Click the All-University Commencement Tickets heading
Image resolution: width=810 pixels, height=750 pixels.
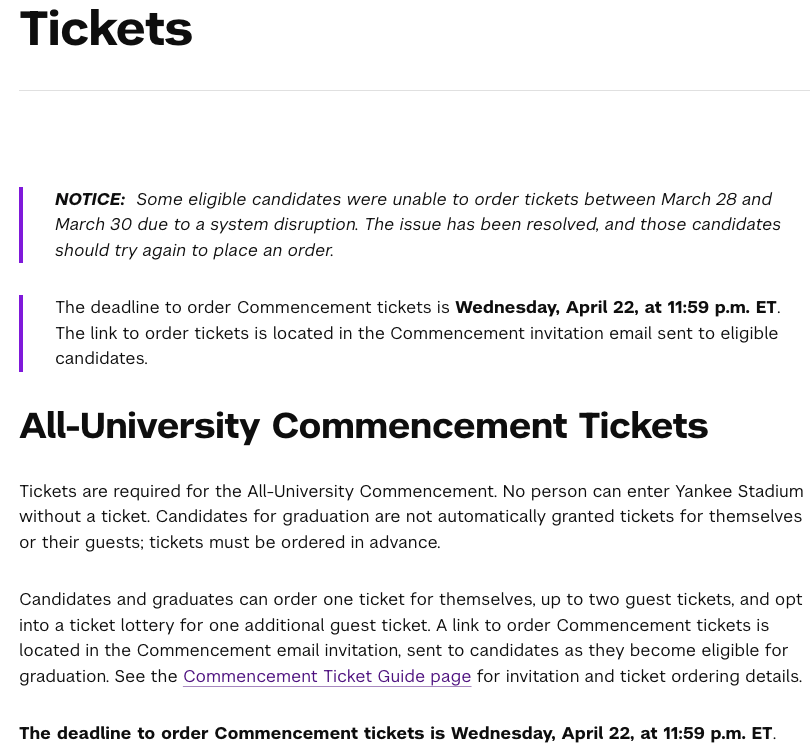coord(364,425)
